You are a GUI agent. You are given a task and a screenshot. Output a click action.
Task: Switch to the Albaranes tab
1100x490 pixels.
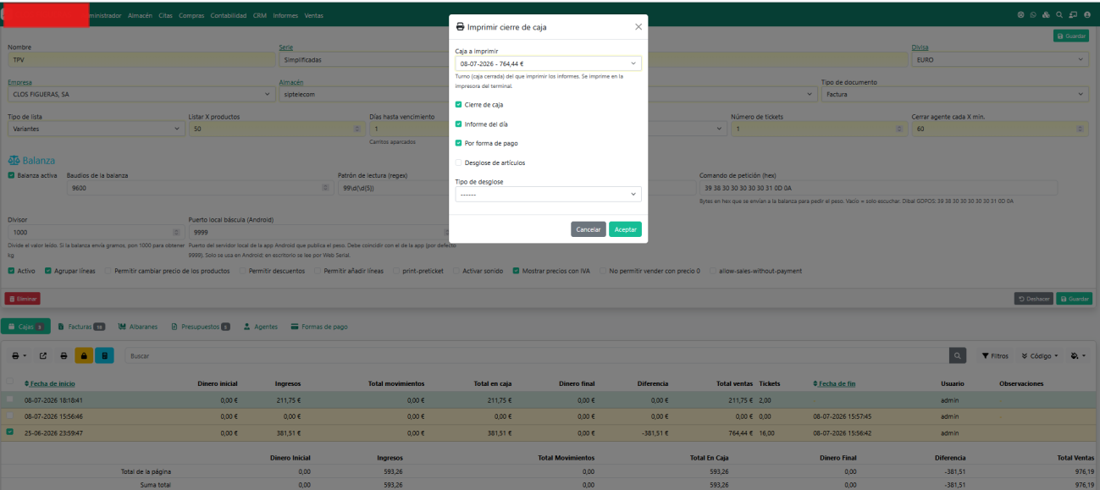(138, 326)
